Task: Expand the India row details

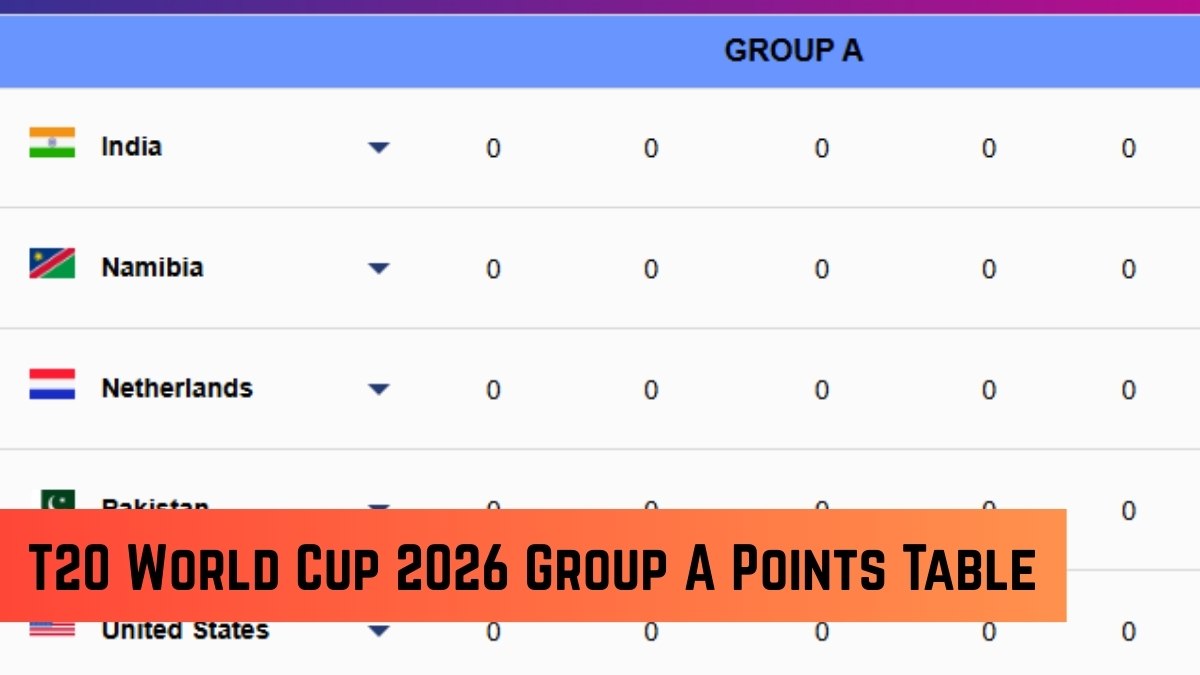Action: coord(378,148)
